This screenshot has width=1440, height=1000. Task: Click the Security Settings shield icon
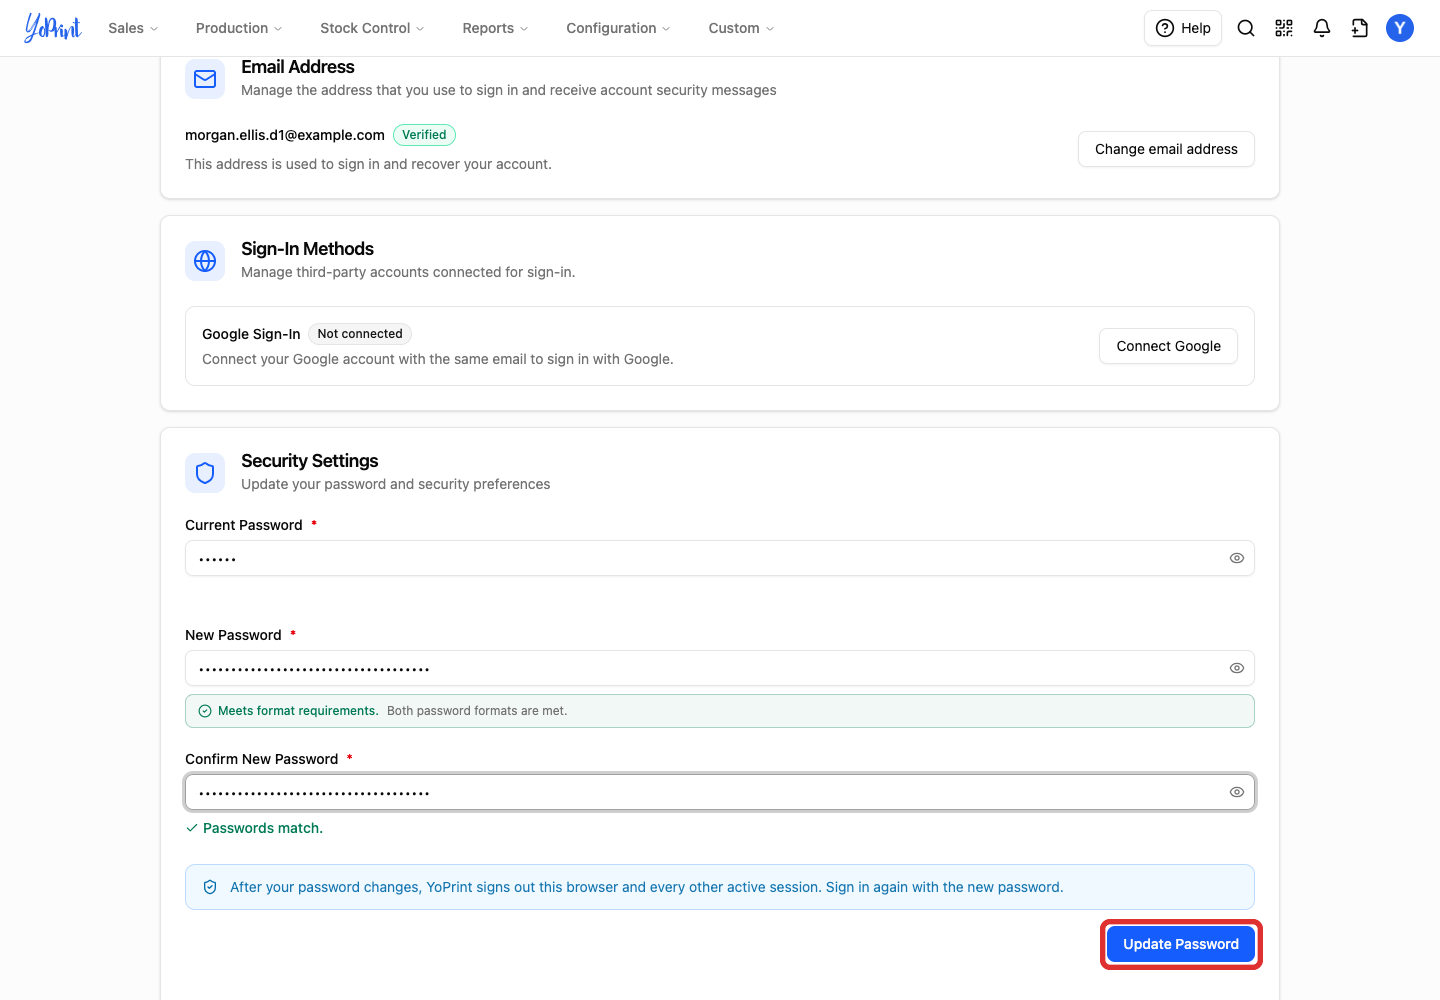205,473
